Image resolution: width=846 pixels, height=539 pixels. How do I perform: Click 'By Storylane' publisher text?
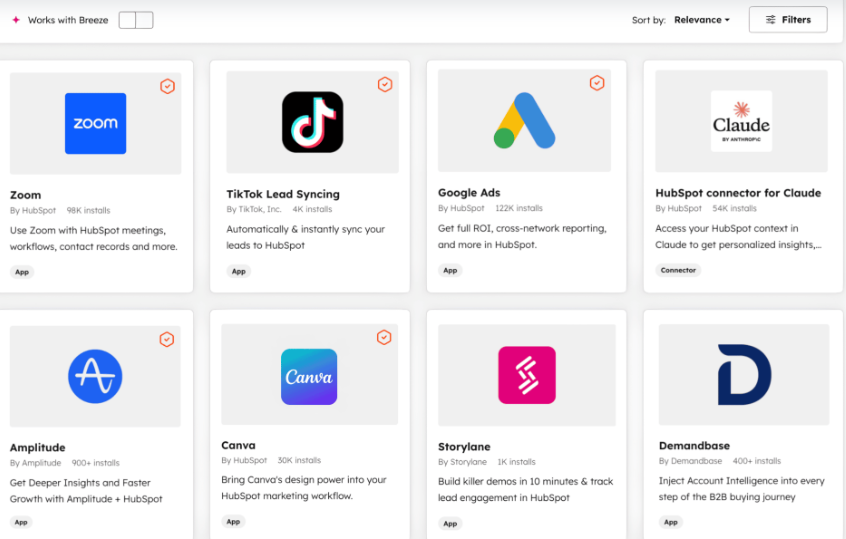(462, 462)
